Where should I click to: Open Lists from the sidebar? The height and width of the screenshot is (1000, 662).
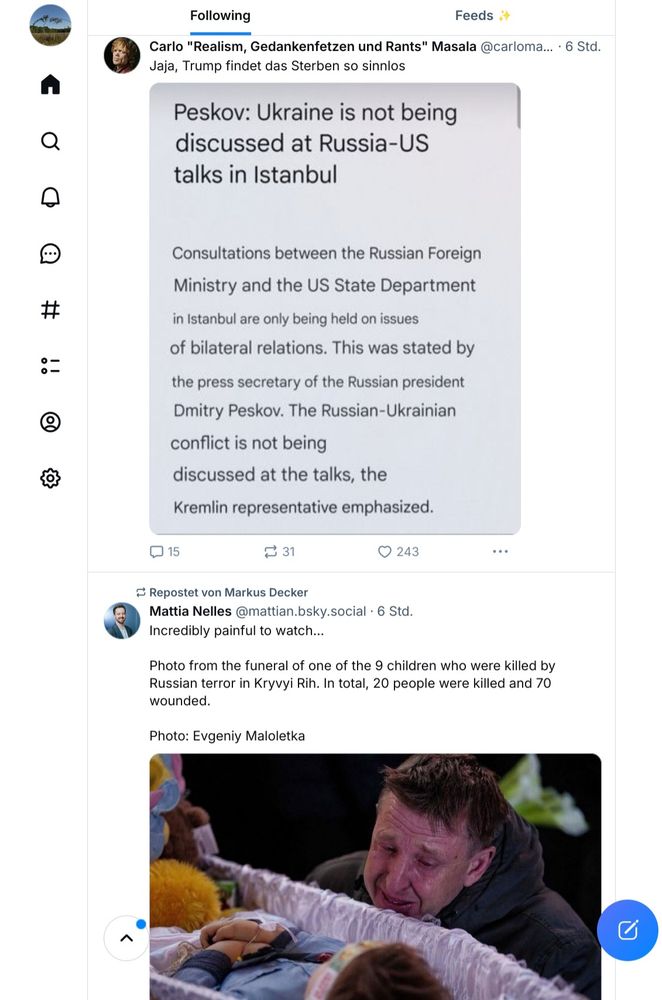click(49, 366)
